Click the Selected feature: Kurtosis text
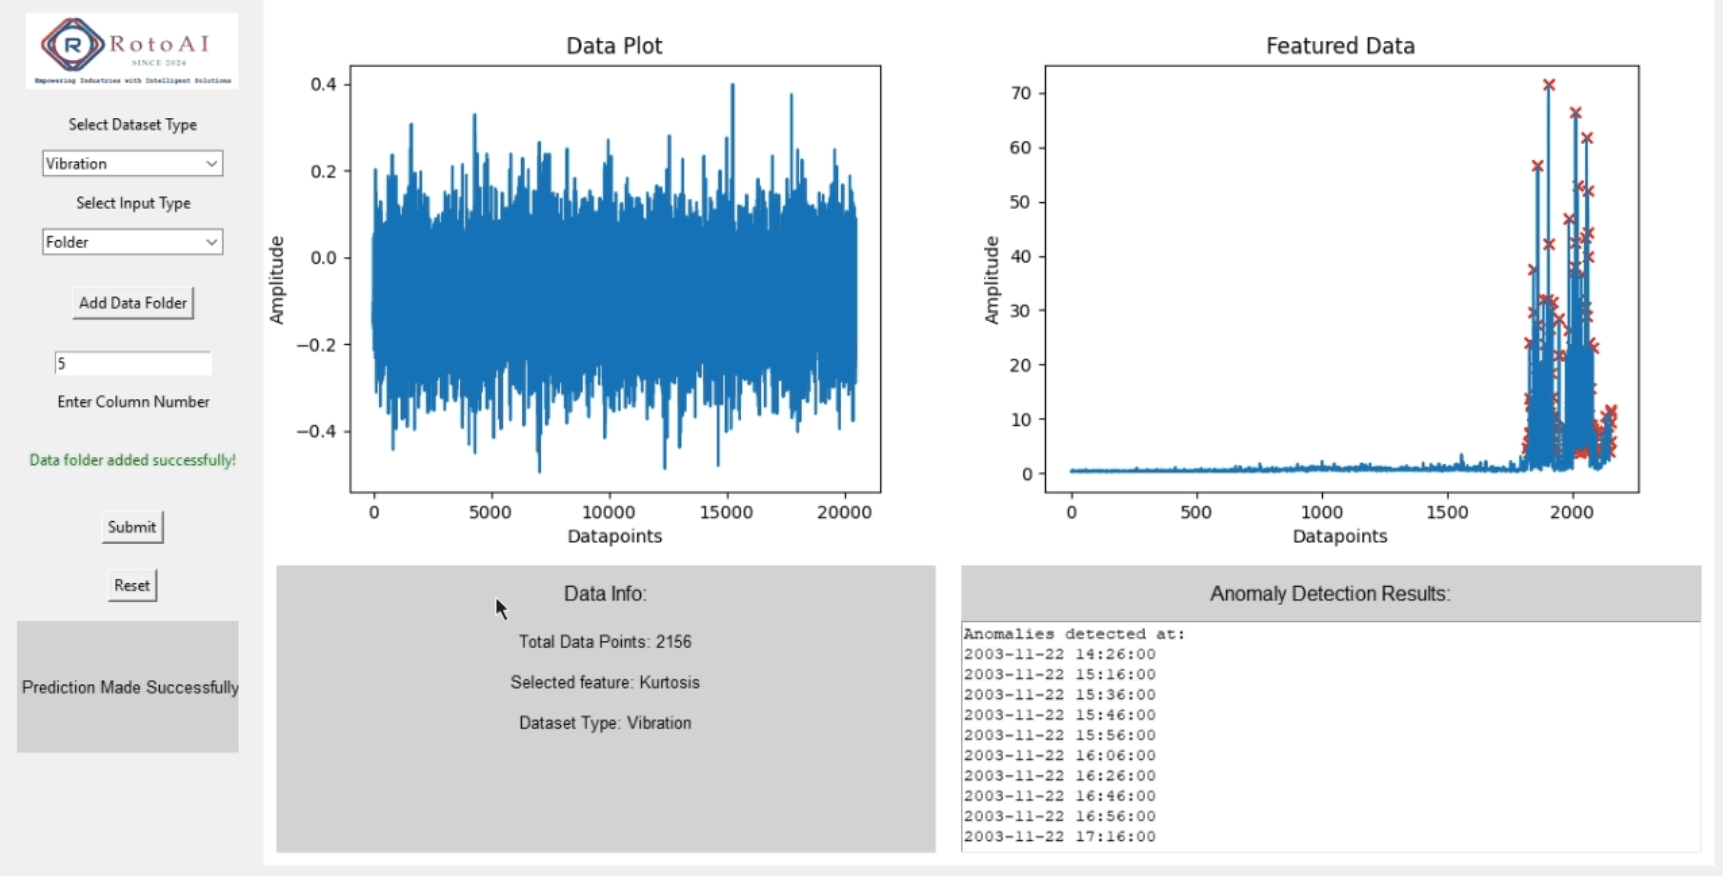Screen dimensions: 1723x876 point(605,682)
